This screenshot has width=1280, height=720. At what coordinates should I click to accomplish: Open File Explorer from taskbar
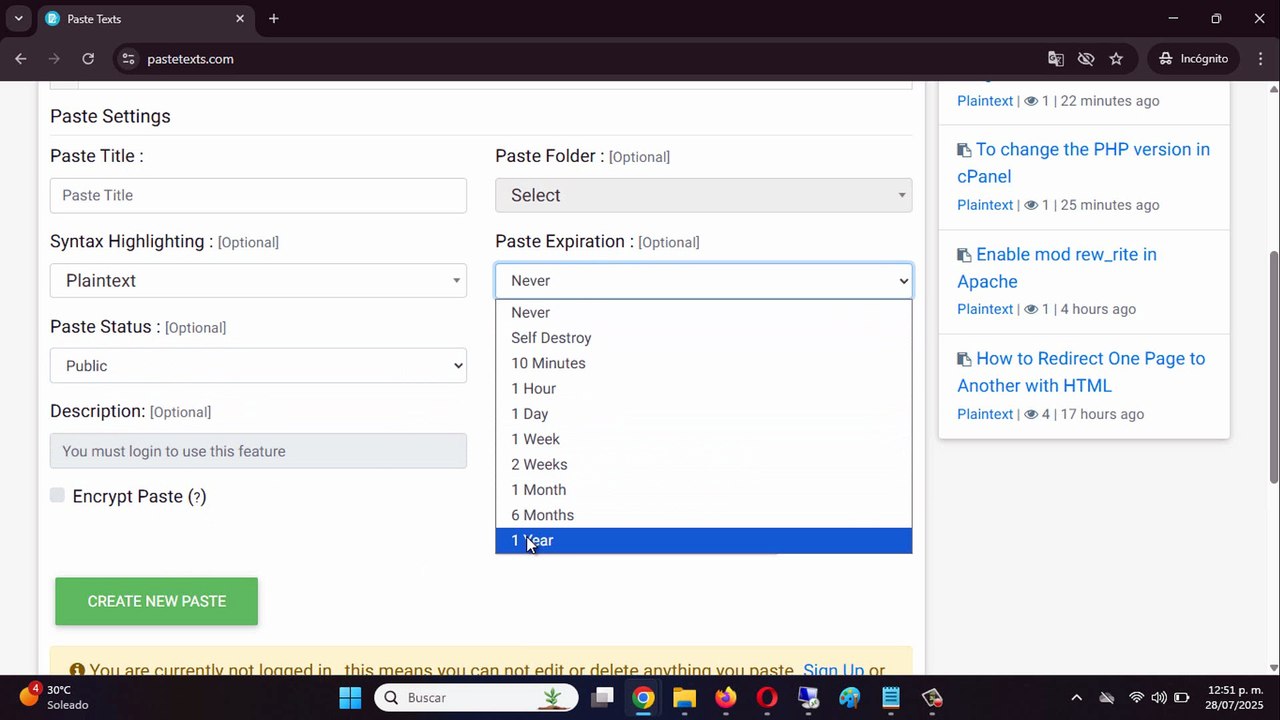(684, 697)
